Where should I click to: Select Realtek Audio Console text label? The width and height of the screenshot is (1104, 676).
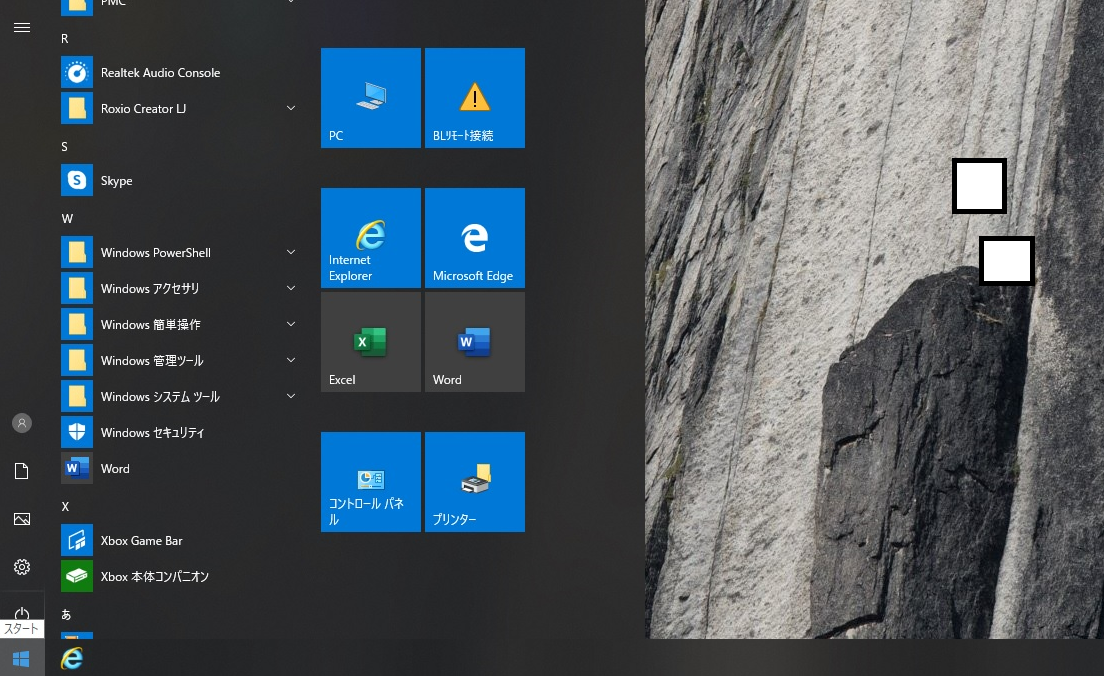pos(161,73)
